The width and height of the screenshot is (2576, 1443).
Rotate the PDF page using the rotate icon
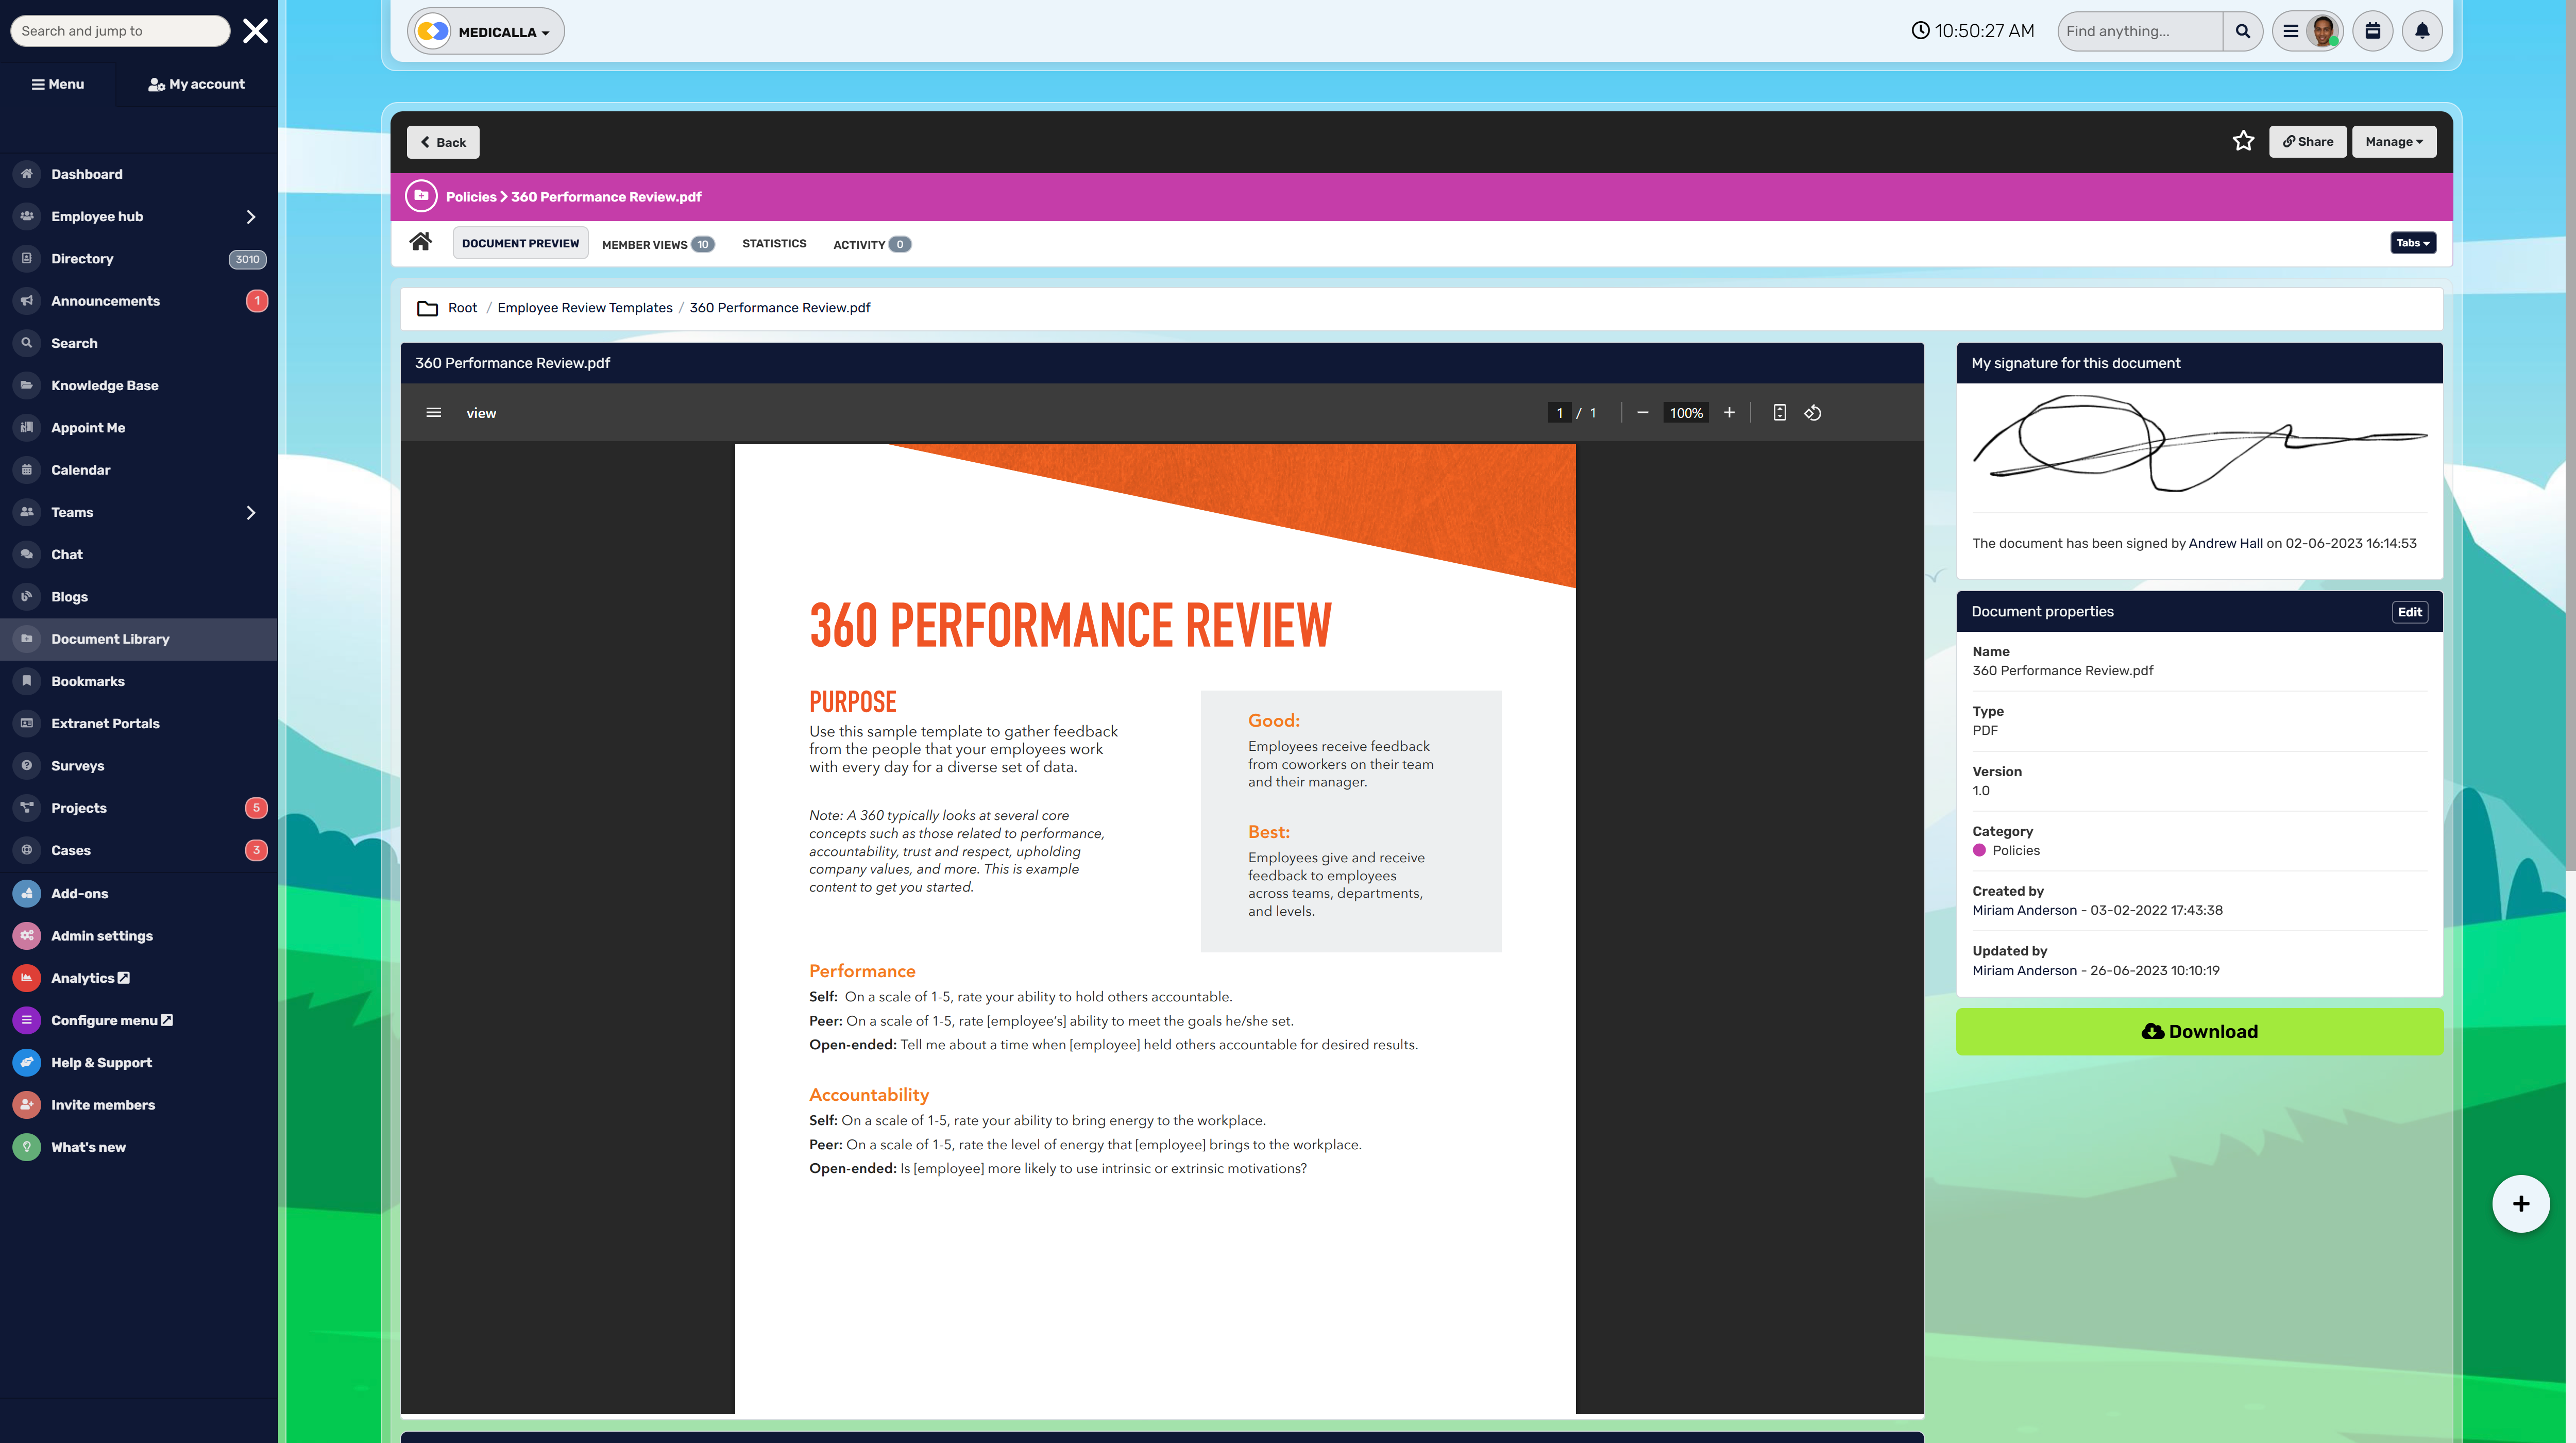point(1813,412)
